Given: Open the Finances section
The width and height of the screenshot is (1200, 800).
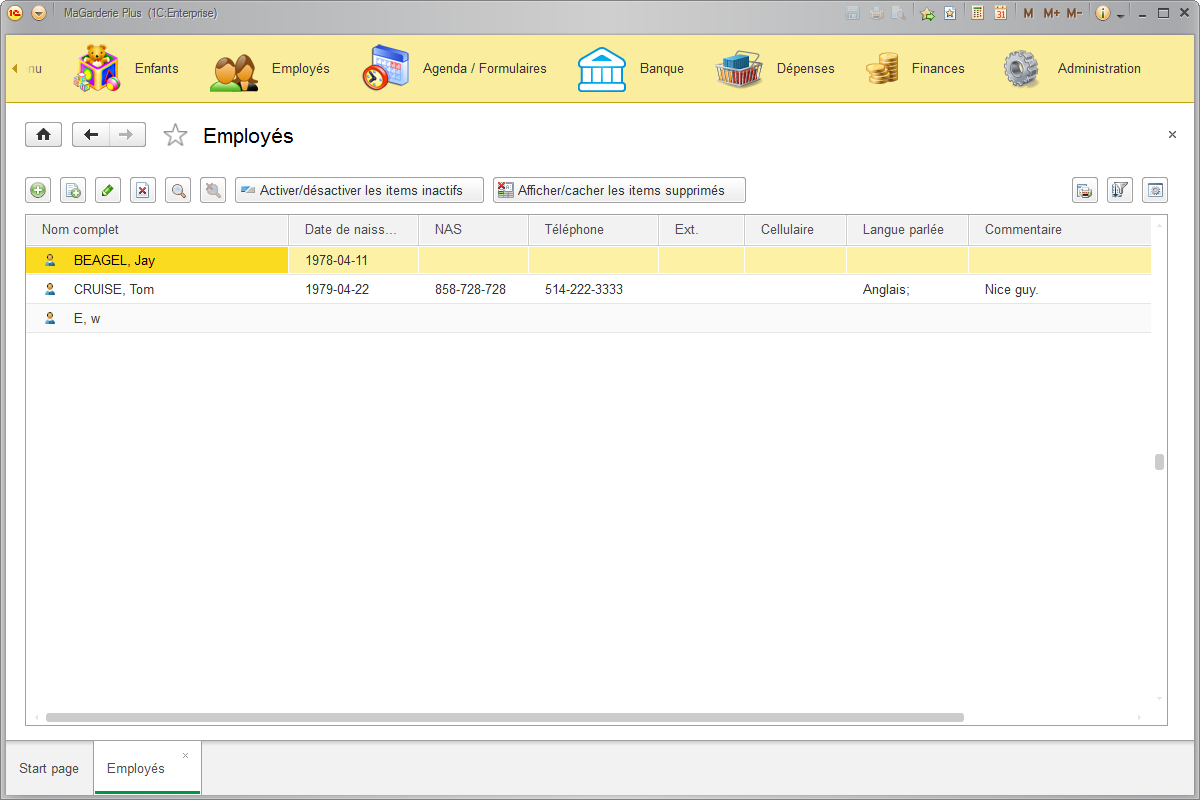Looking at the screenshot, I should point(936,68).
